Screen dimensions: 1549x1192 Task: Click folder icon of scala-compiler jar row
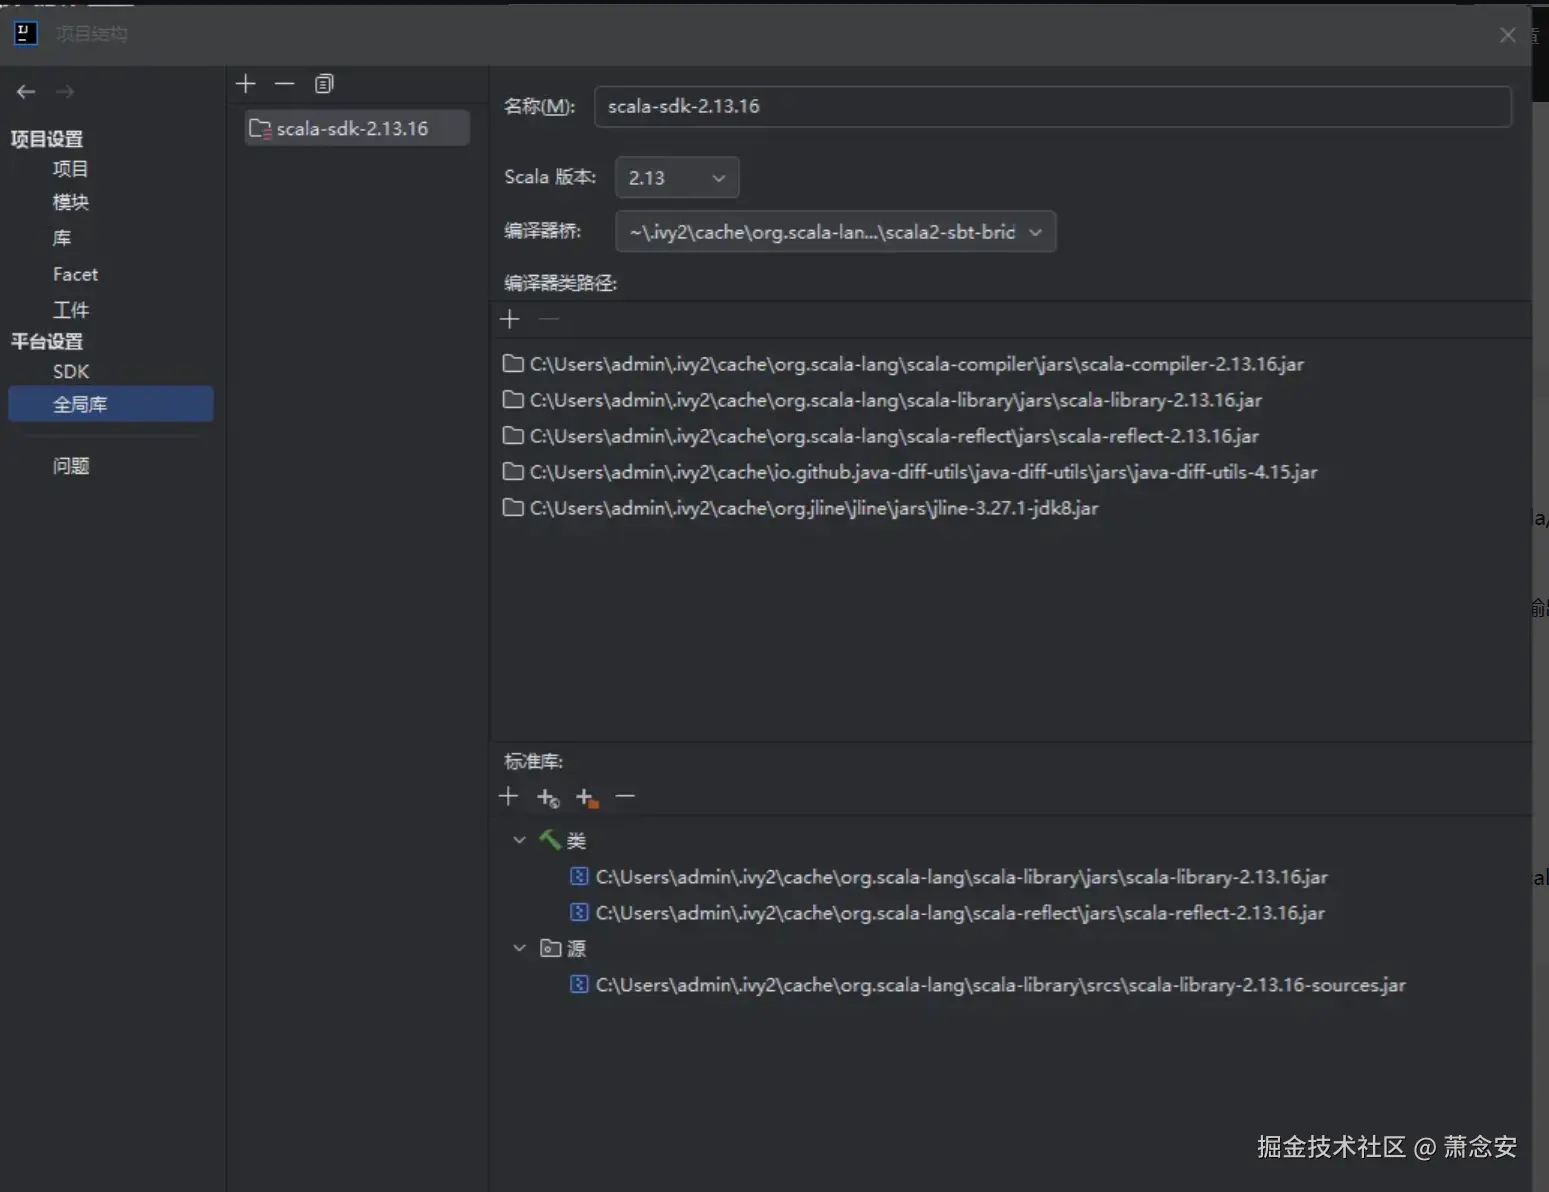513,364
